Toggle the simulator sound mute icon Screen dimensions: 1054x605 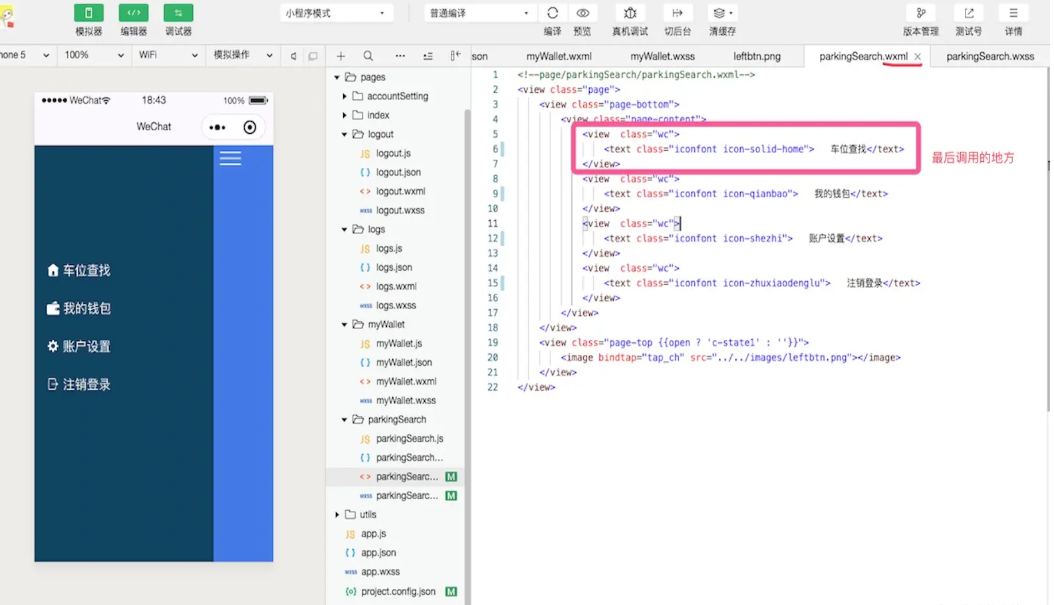(294, 56)
